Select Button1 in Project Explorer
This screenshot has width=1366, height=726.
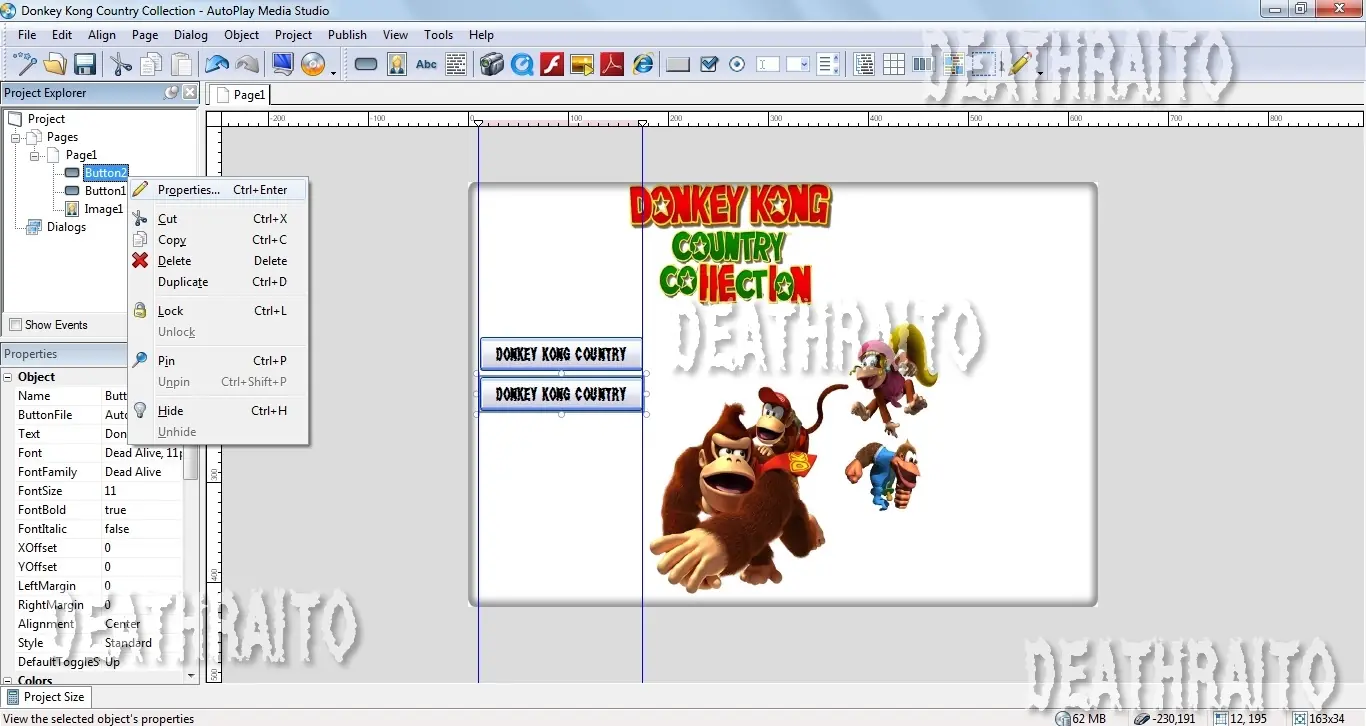105,191
